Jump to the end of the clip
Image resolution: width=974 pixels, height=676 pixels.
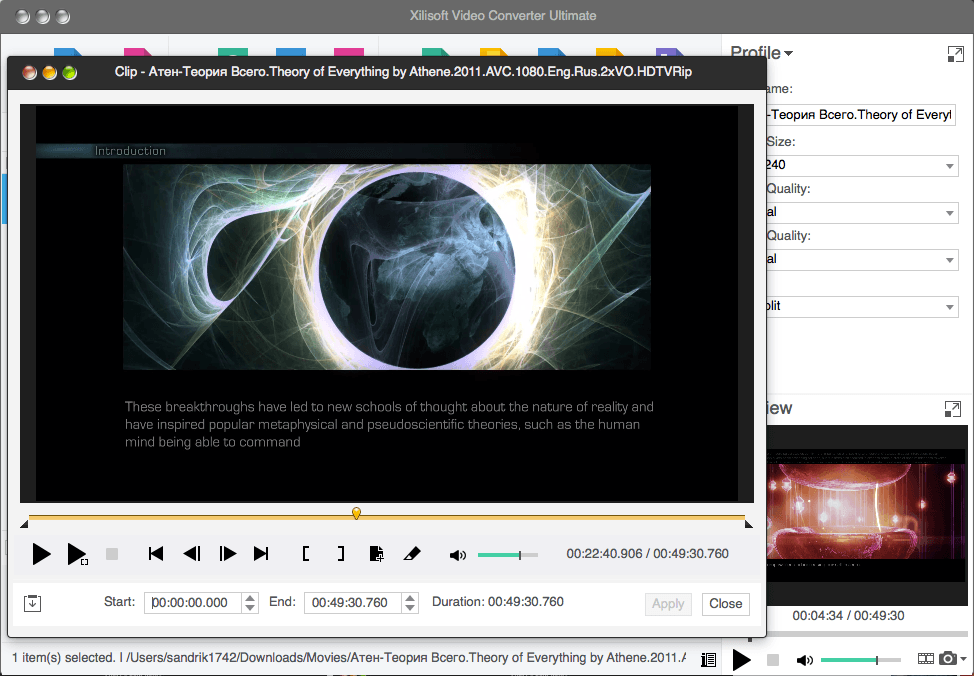click(262, 554)
